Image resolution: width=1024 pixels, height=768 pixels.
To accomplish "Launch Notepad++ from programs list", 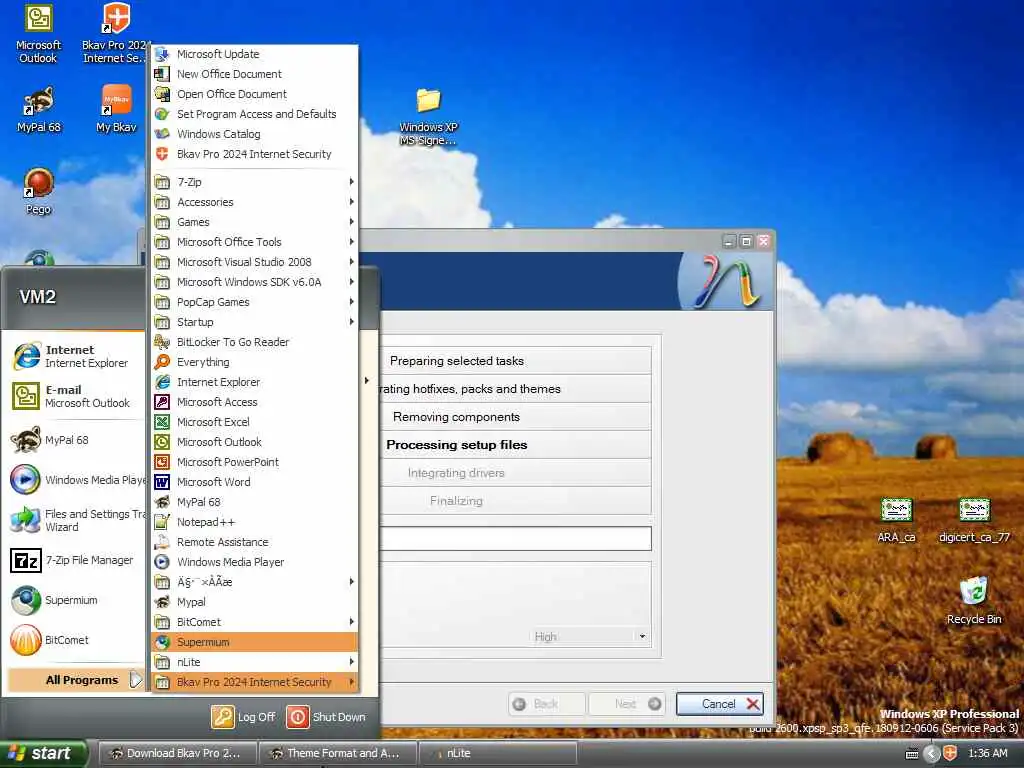I will 255,522.
